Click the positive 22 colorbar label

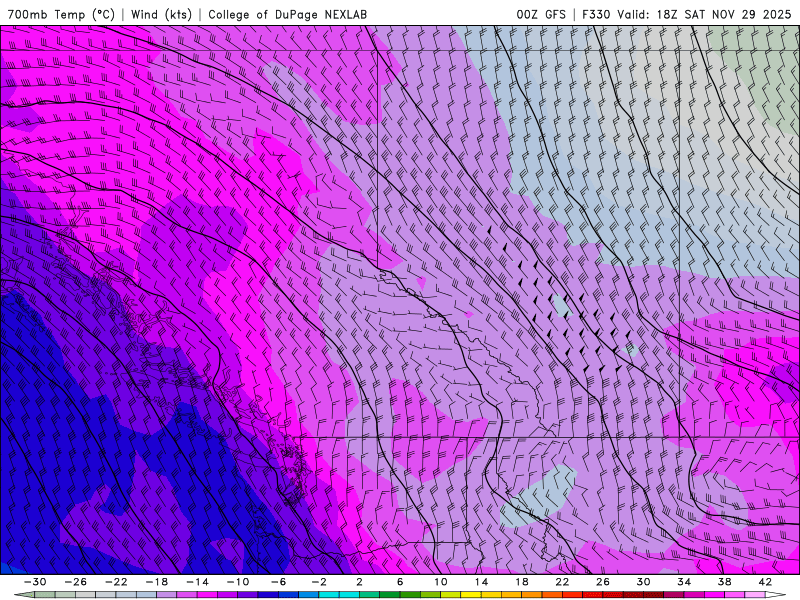[x=562, y=582]
